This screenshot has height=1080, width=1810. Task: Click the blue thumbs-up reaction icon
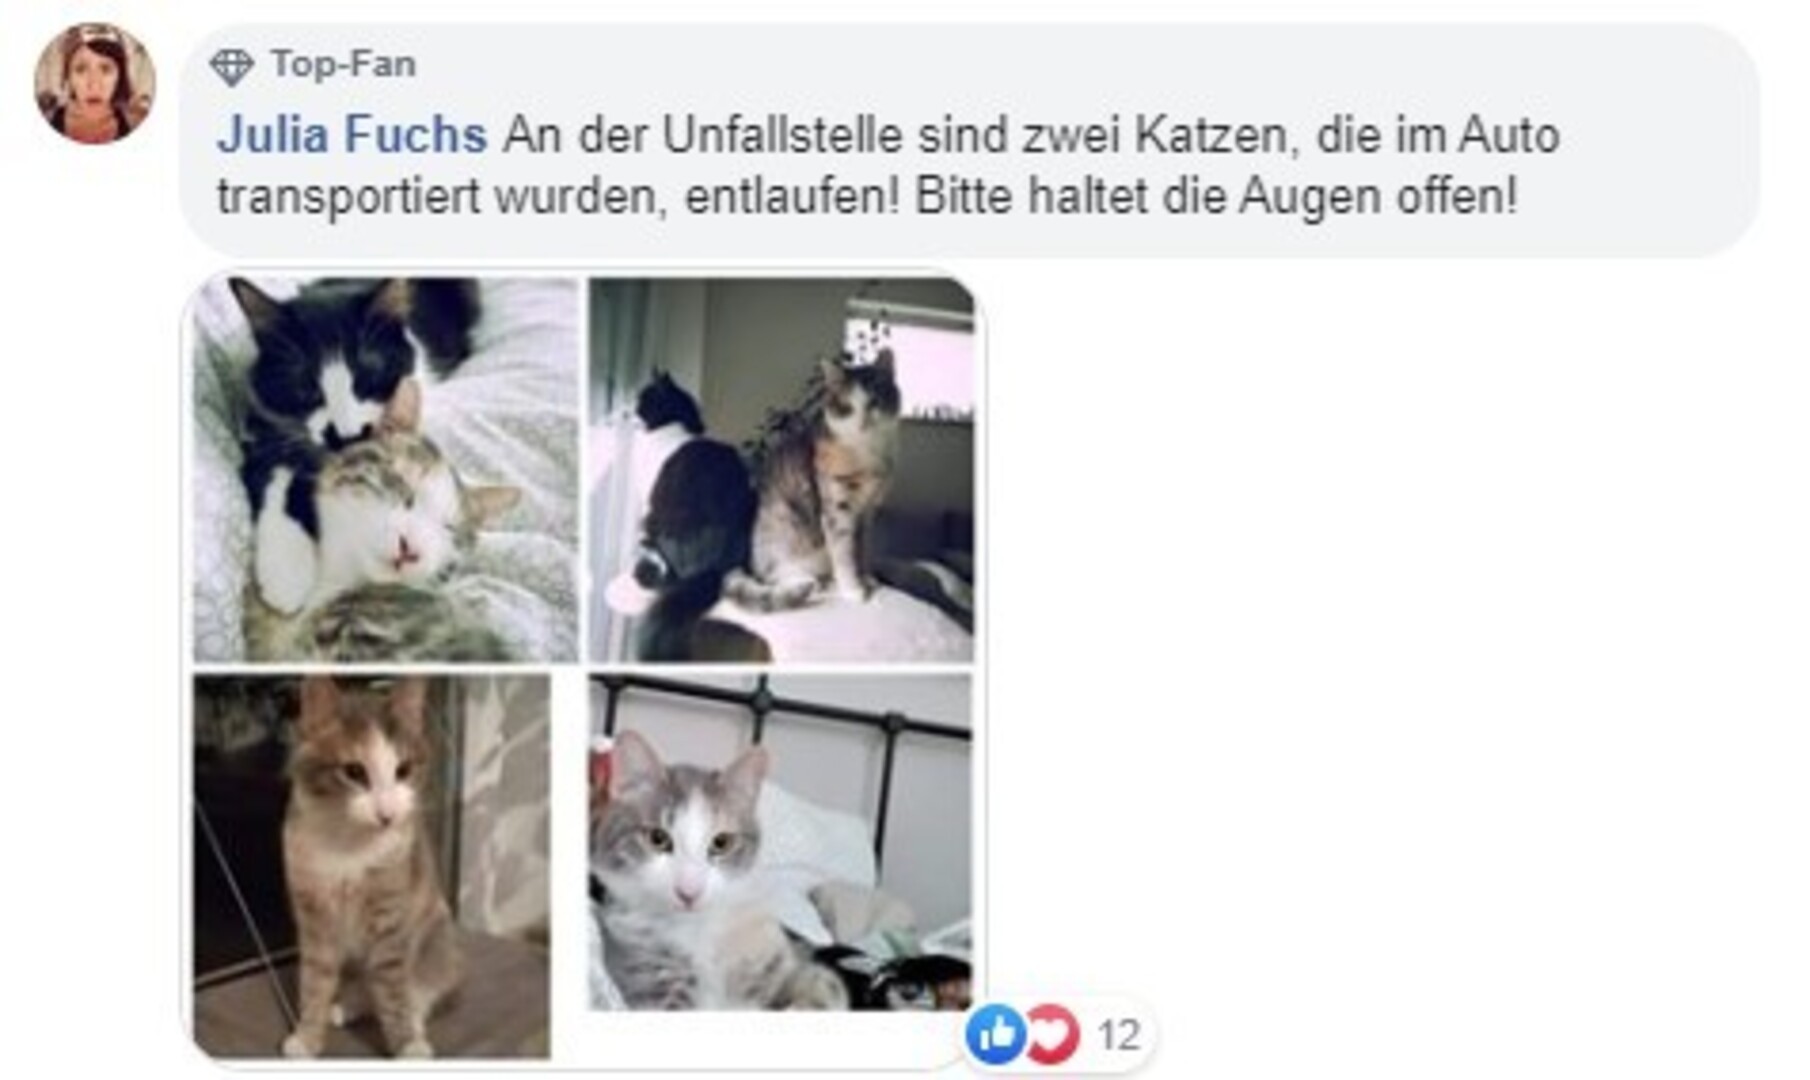(x=995, y=1034)
